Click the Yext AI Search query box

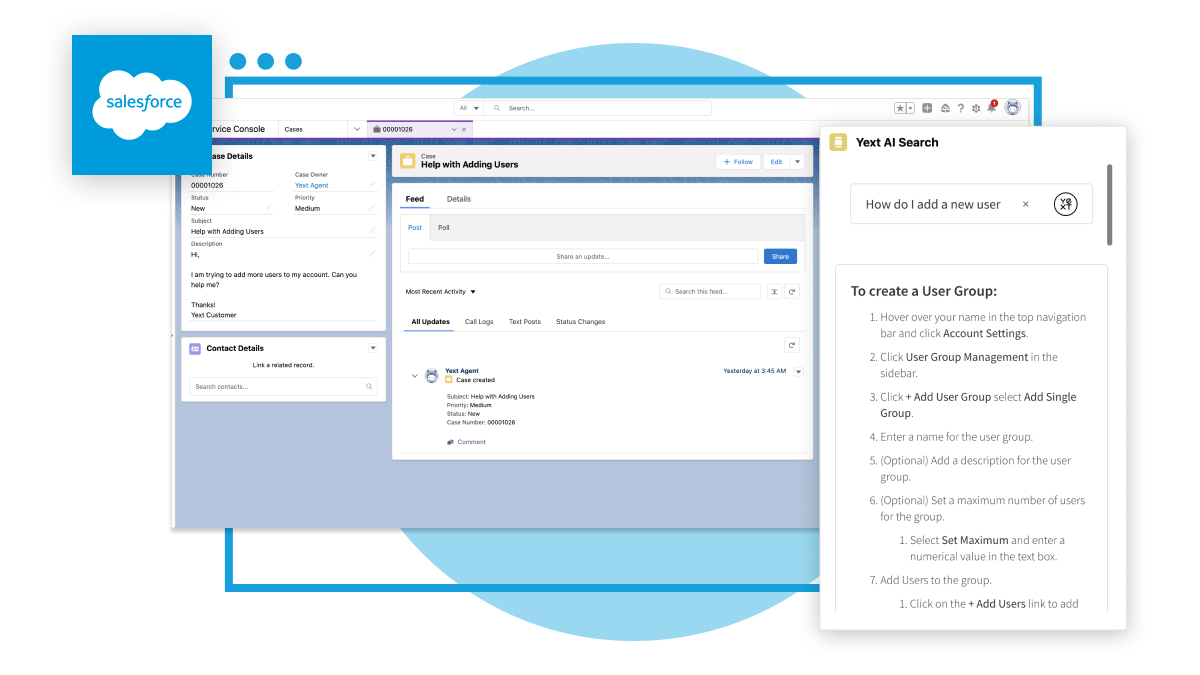pyautogui.click(x=971, y=204)
